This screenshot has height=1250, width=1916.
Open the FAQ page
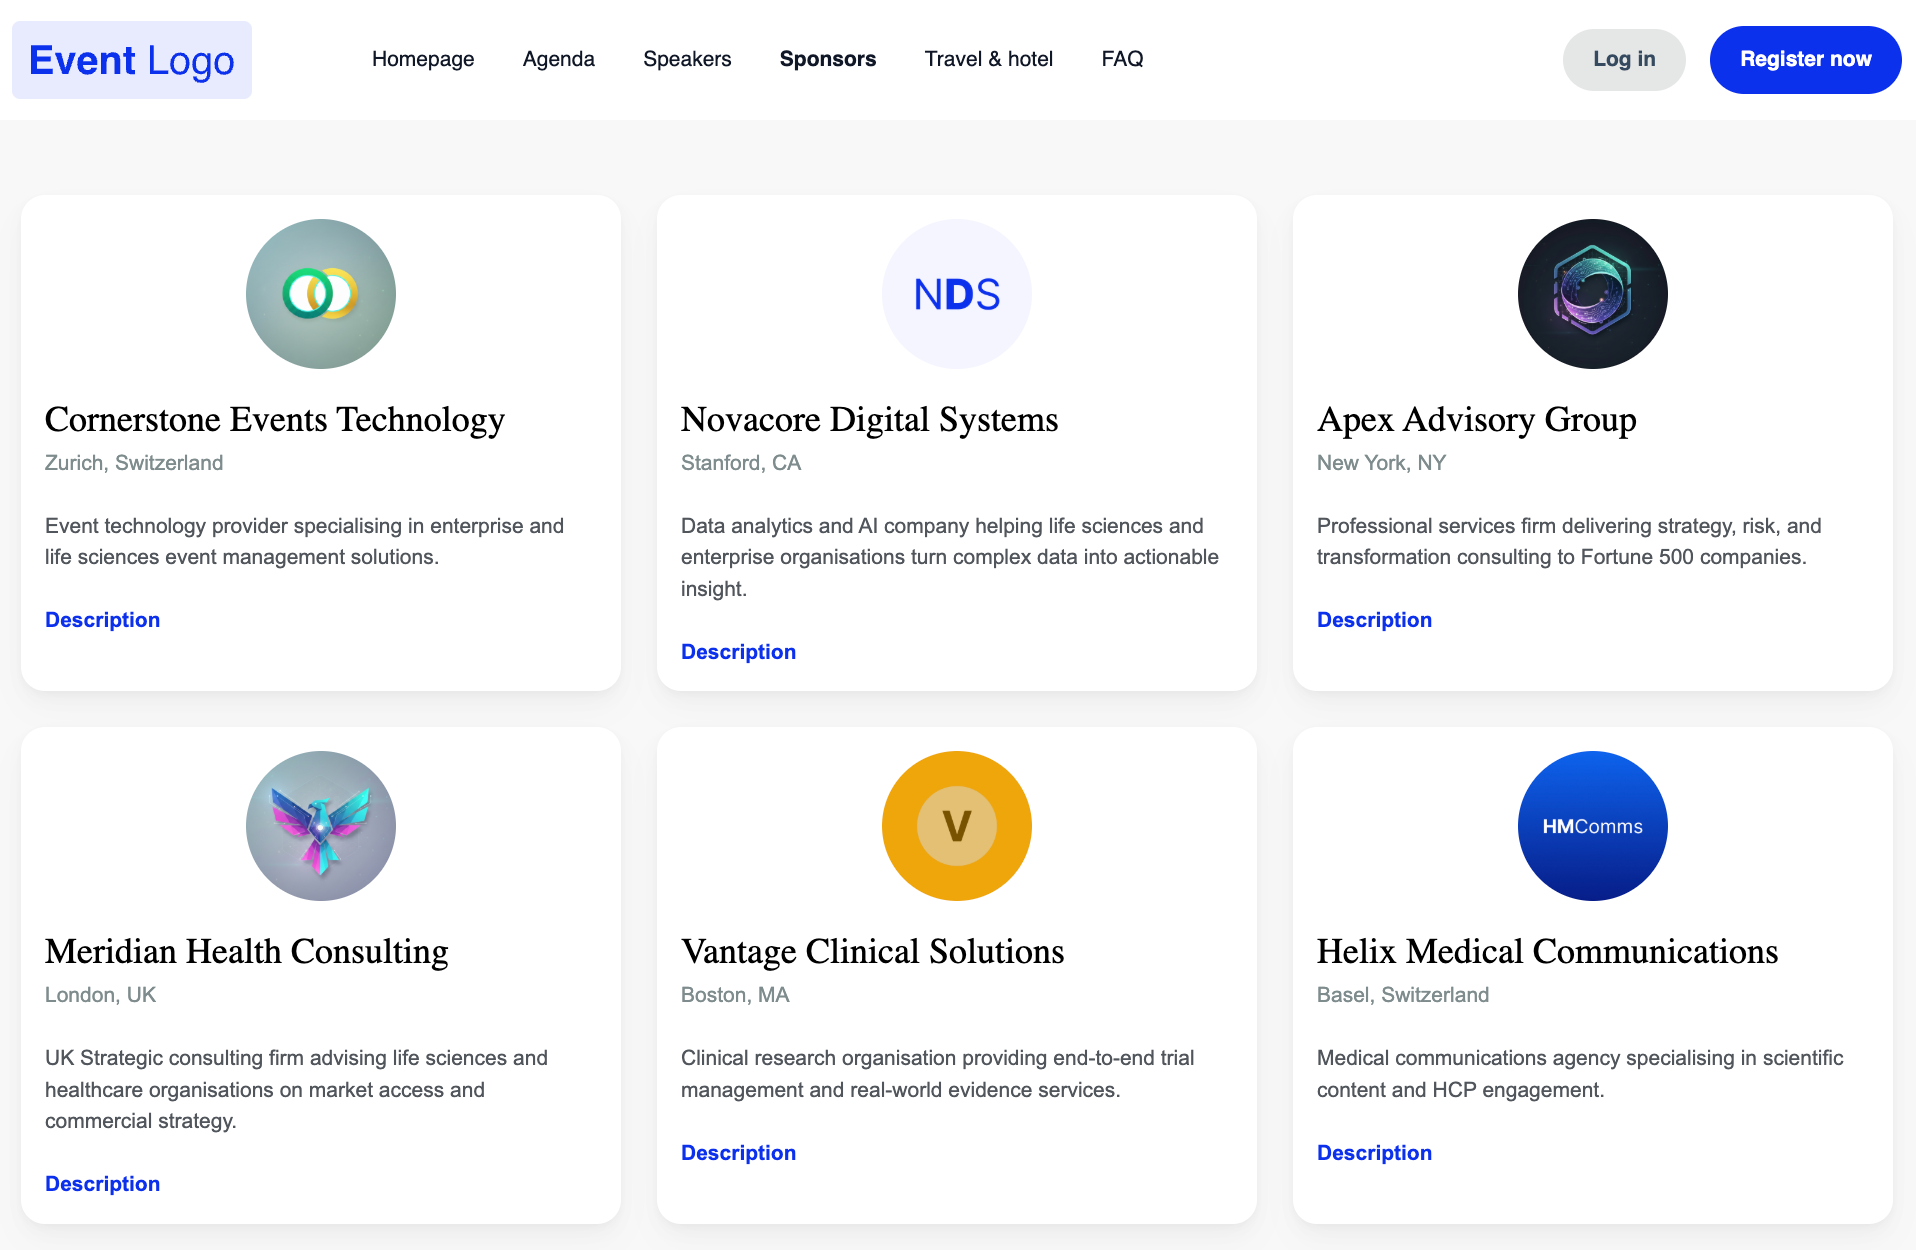(1122, 59)
